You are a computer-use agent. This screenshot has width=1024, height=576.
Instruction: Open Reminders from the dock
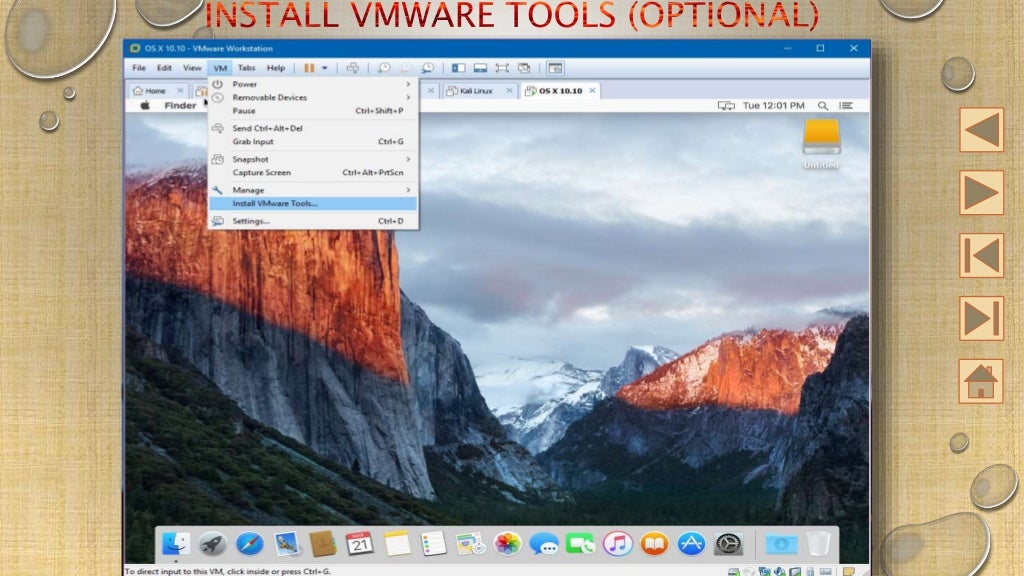(434, 543)
